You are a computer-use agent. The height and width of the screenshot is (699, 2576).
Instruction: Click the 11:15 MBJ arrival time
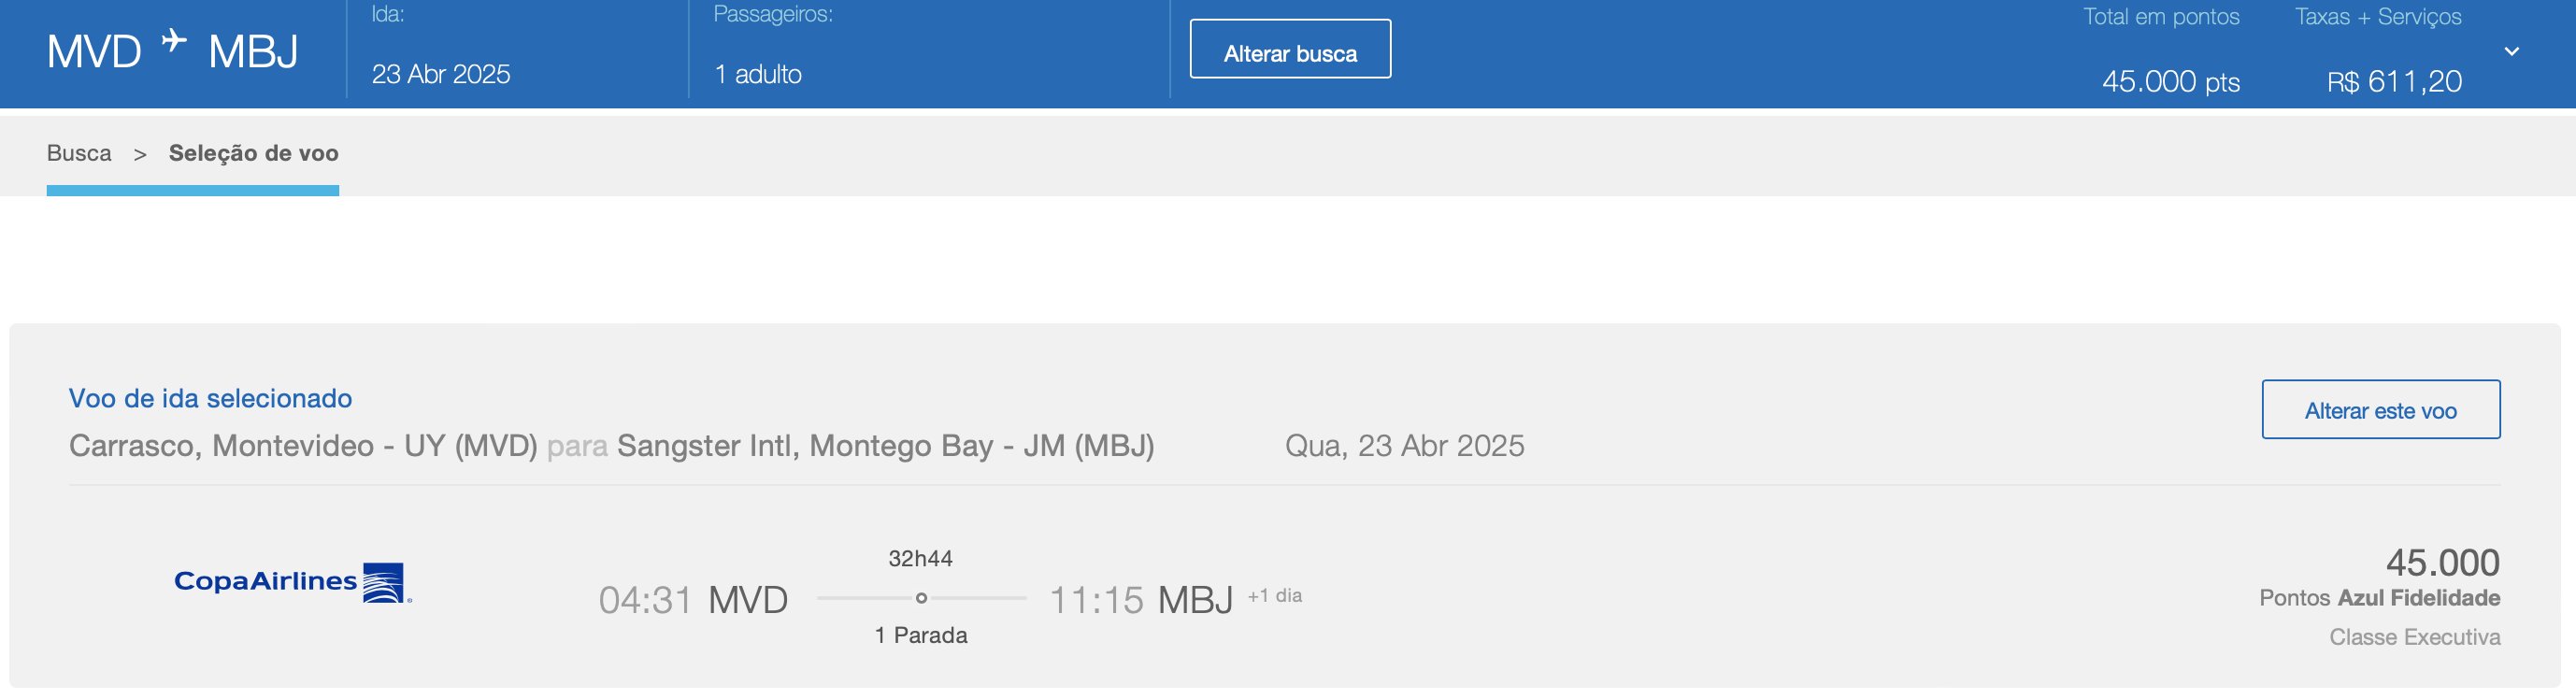click(x=1141, y=600)
